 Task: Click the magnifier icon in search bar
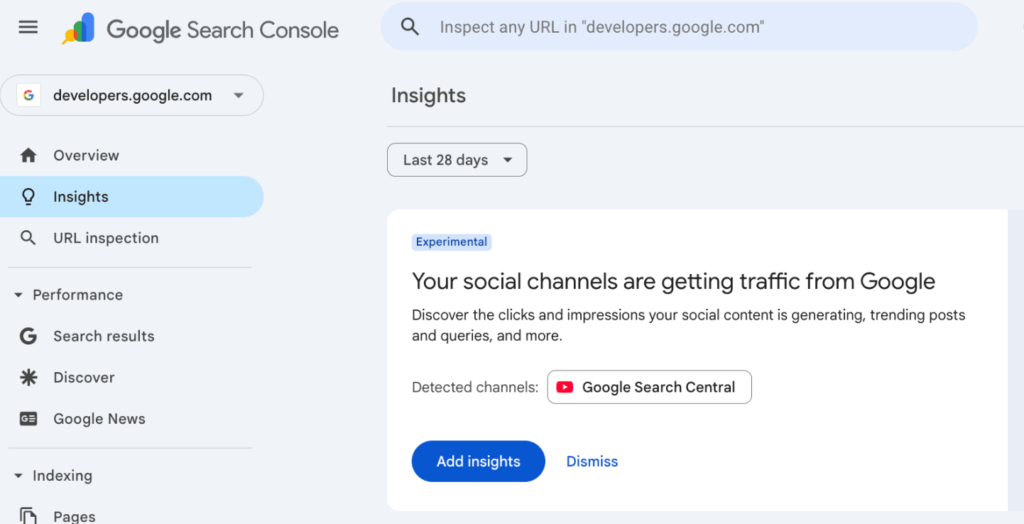click(x=410, y=27)
